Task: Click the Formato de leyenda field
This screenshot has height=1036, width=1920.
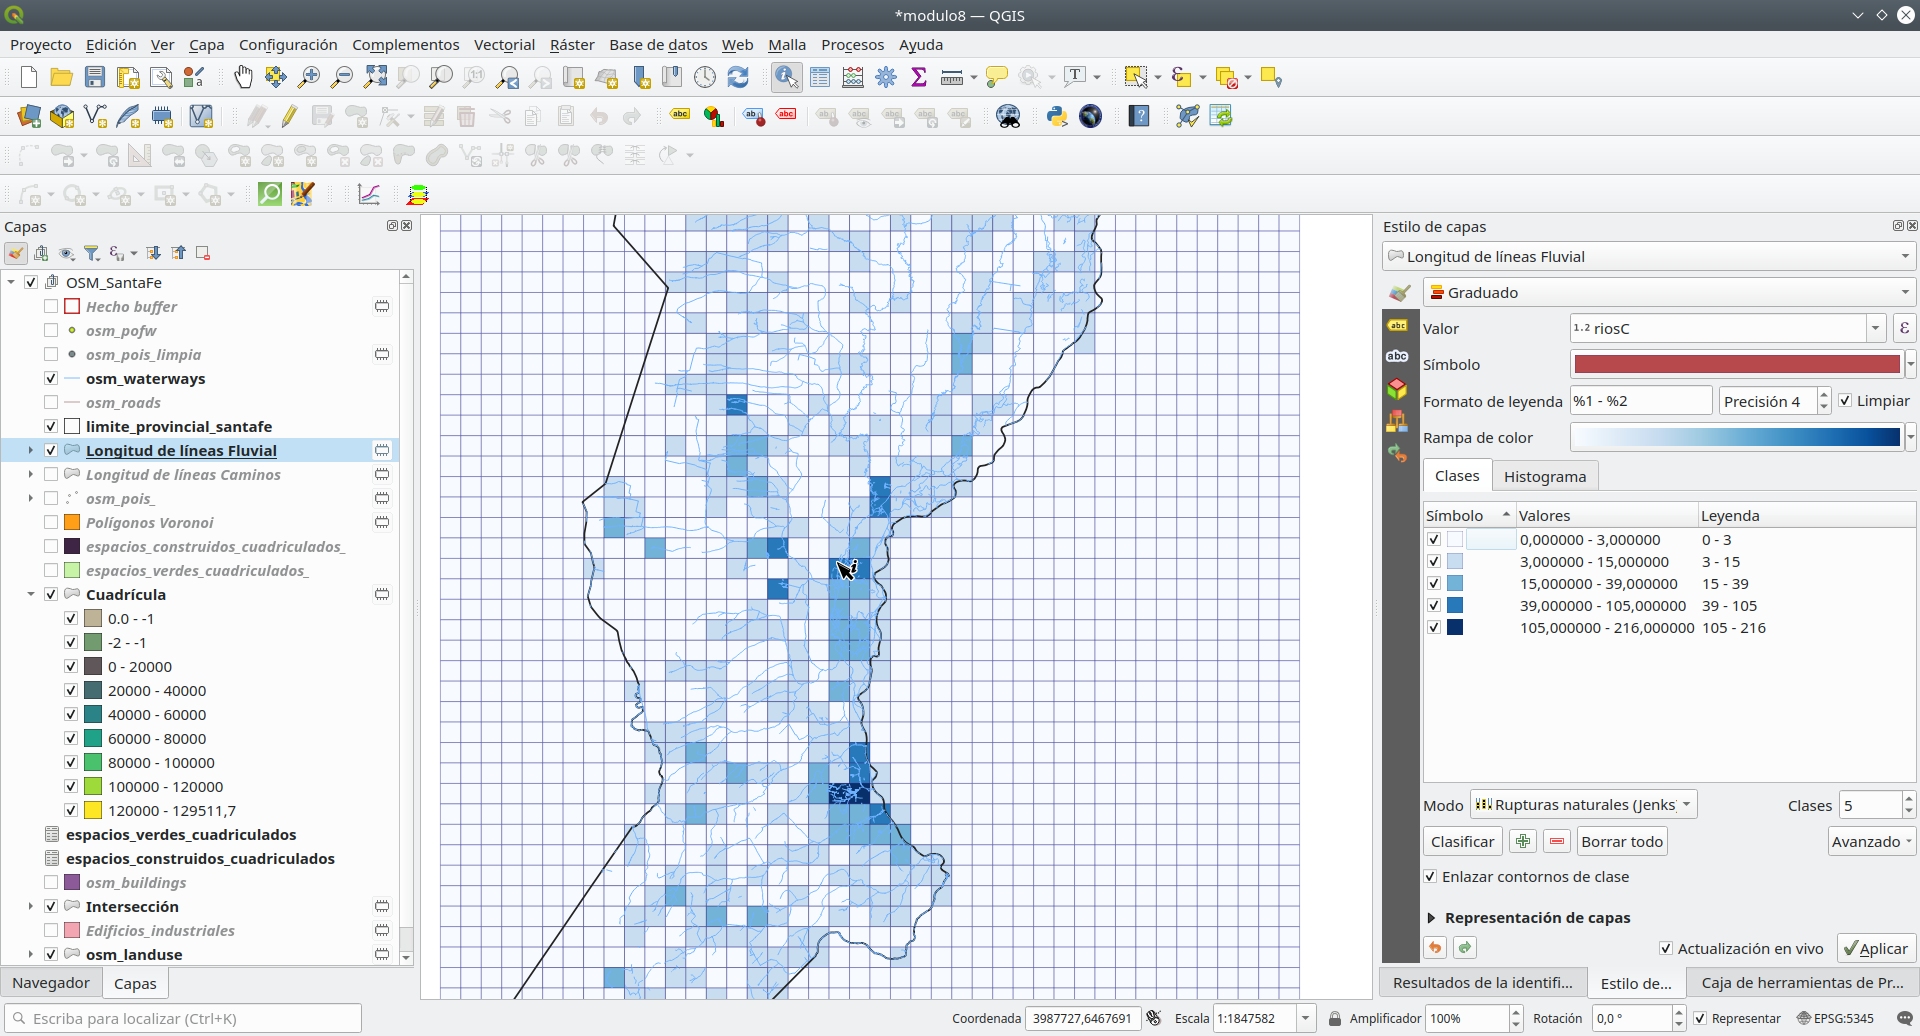Action: 1641,401
